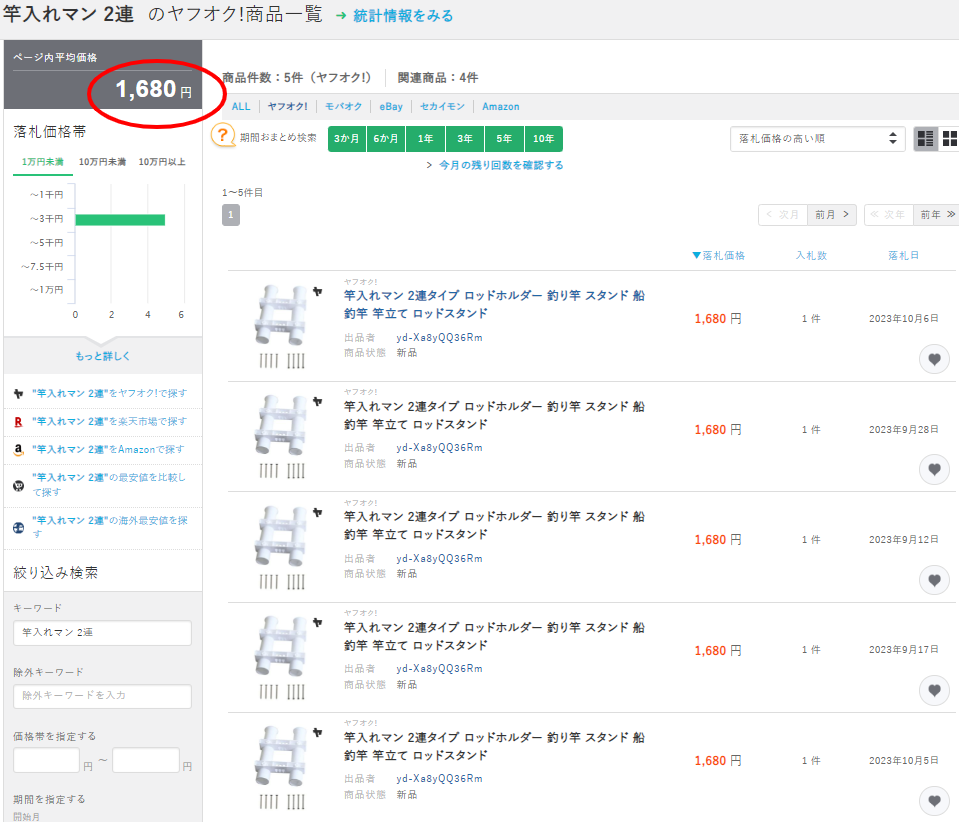Toggle favorite heart for 2023年9月17日 listing
Screen dimensions: 959x822
click(x=934, y=690)
